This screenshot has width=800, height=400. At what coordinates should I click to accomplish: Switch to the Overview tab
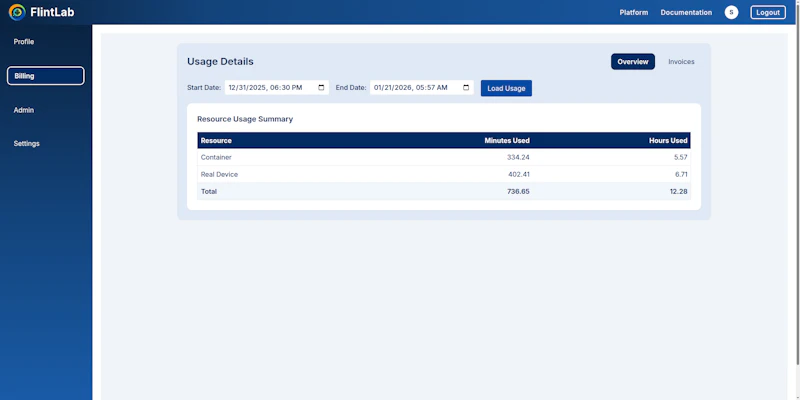pos(633,62)
